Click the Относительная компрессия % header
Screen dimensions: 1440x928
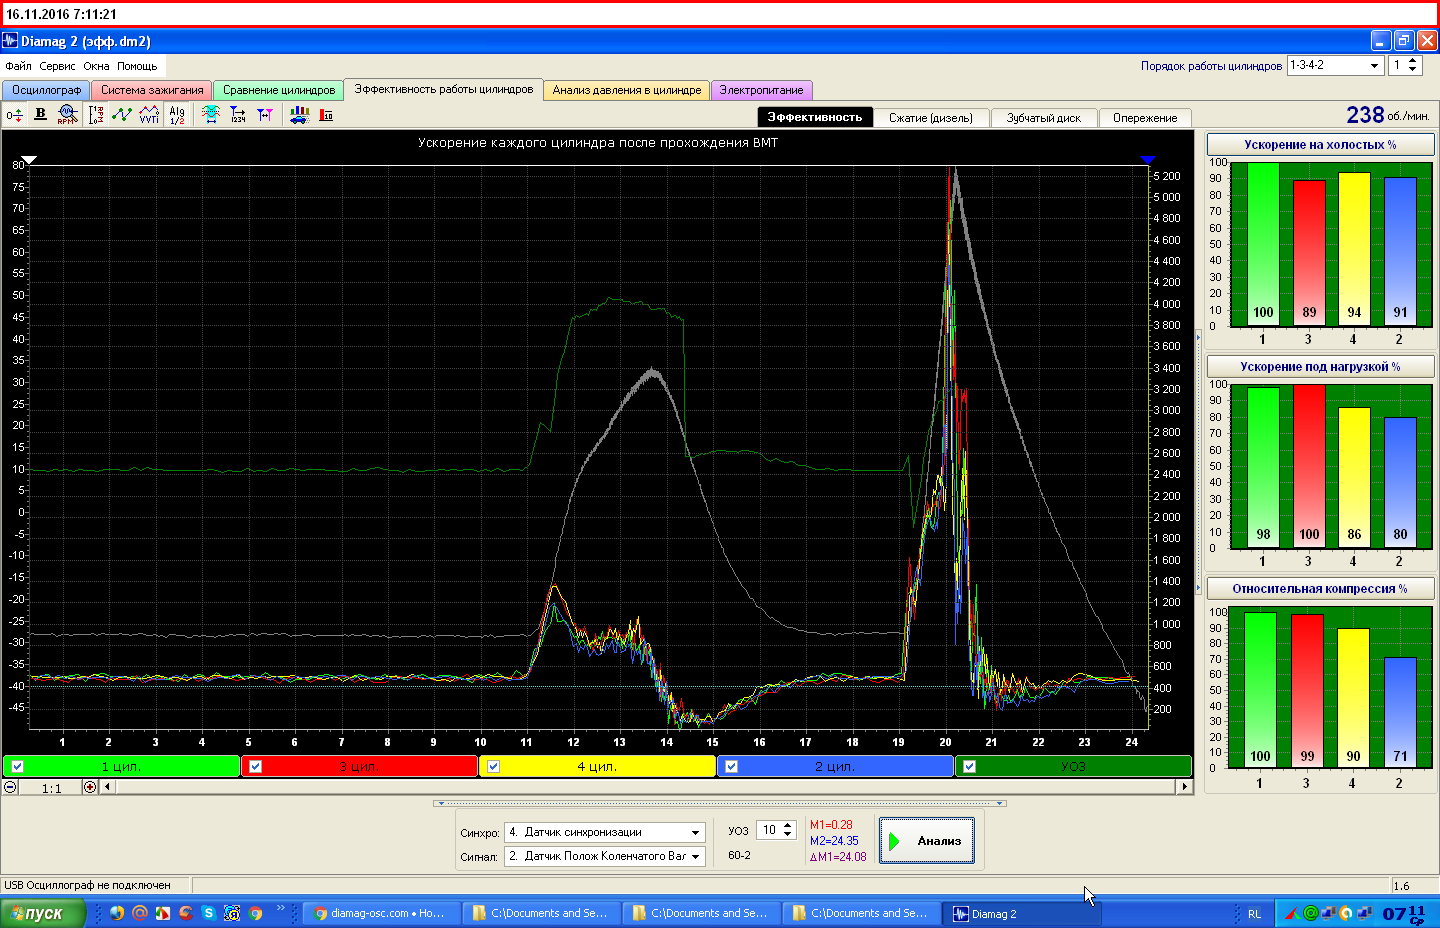(1320, 589)
